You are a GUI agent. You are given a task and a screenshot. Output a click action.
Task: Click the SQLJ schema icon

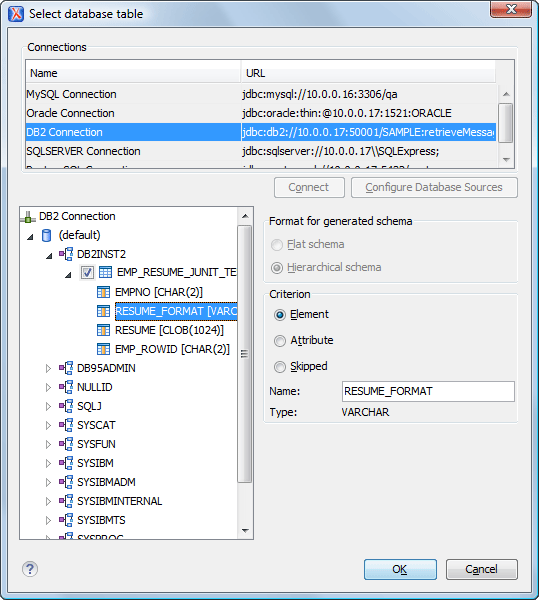click(66, 406)
